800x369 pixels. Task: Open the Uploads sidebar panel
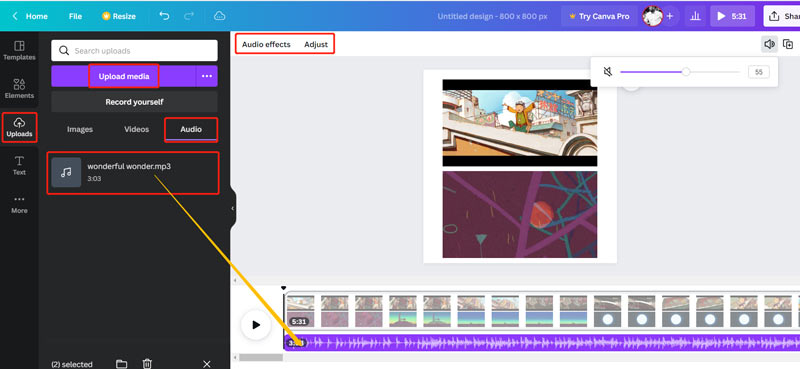[x=19, y=127]
